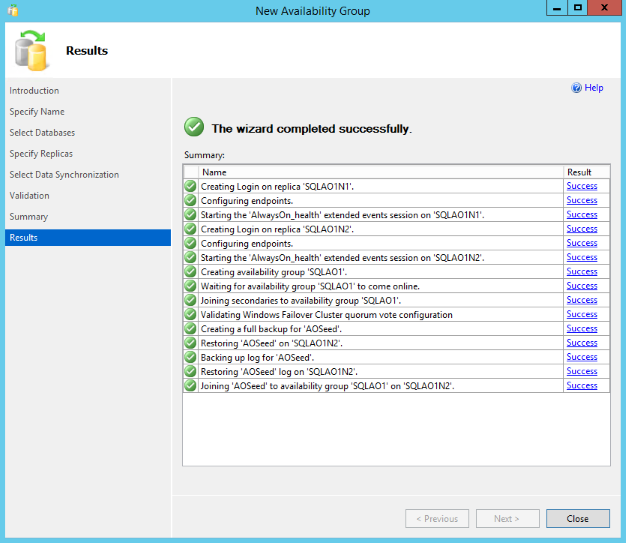The width and height of the screenshot is (626, 543).
Task: Go to the Specify Replicas page
Action: tap(41, 154)
